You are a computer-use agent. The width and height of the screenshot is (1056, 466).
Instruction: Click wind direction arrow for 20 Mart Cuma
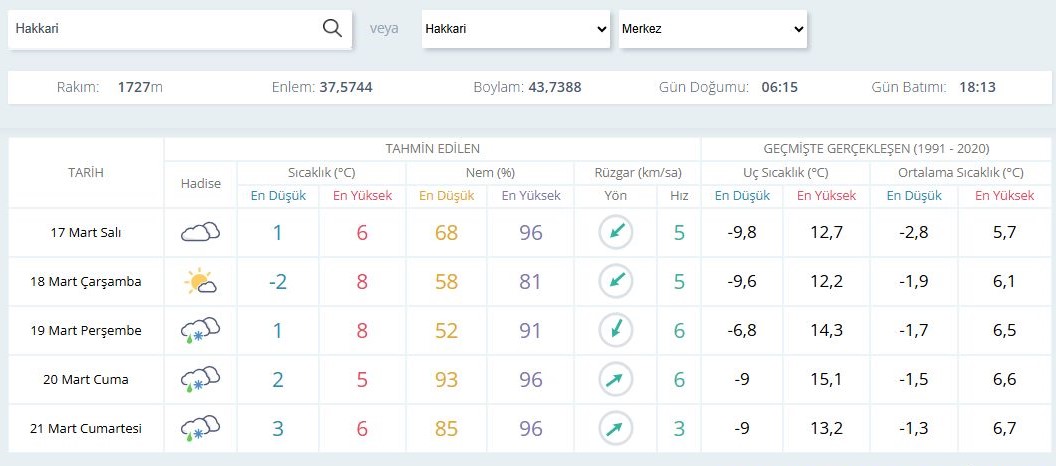616,380
